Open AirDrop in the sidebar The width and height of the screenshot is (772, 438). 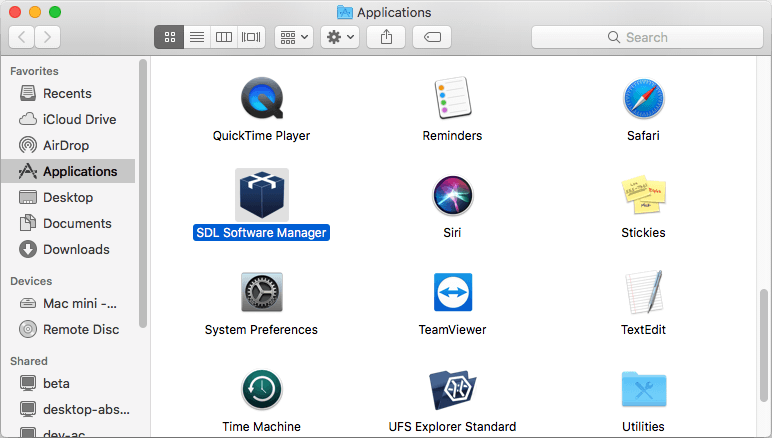(x=68, y=146)
